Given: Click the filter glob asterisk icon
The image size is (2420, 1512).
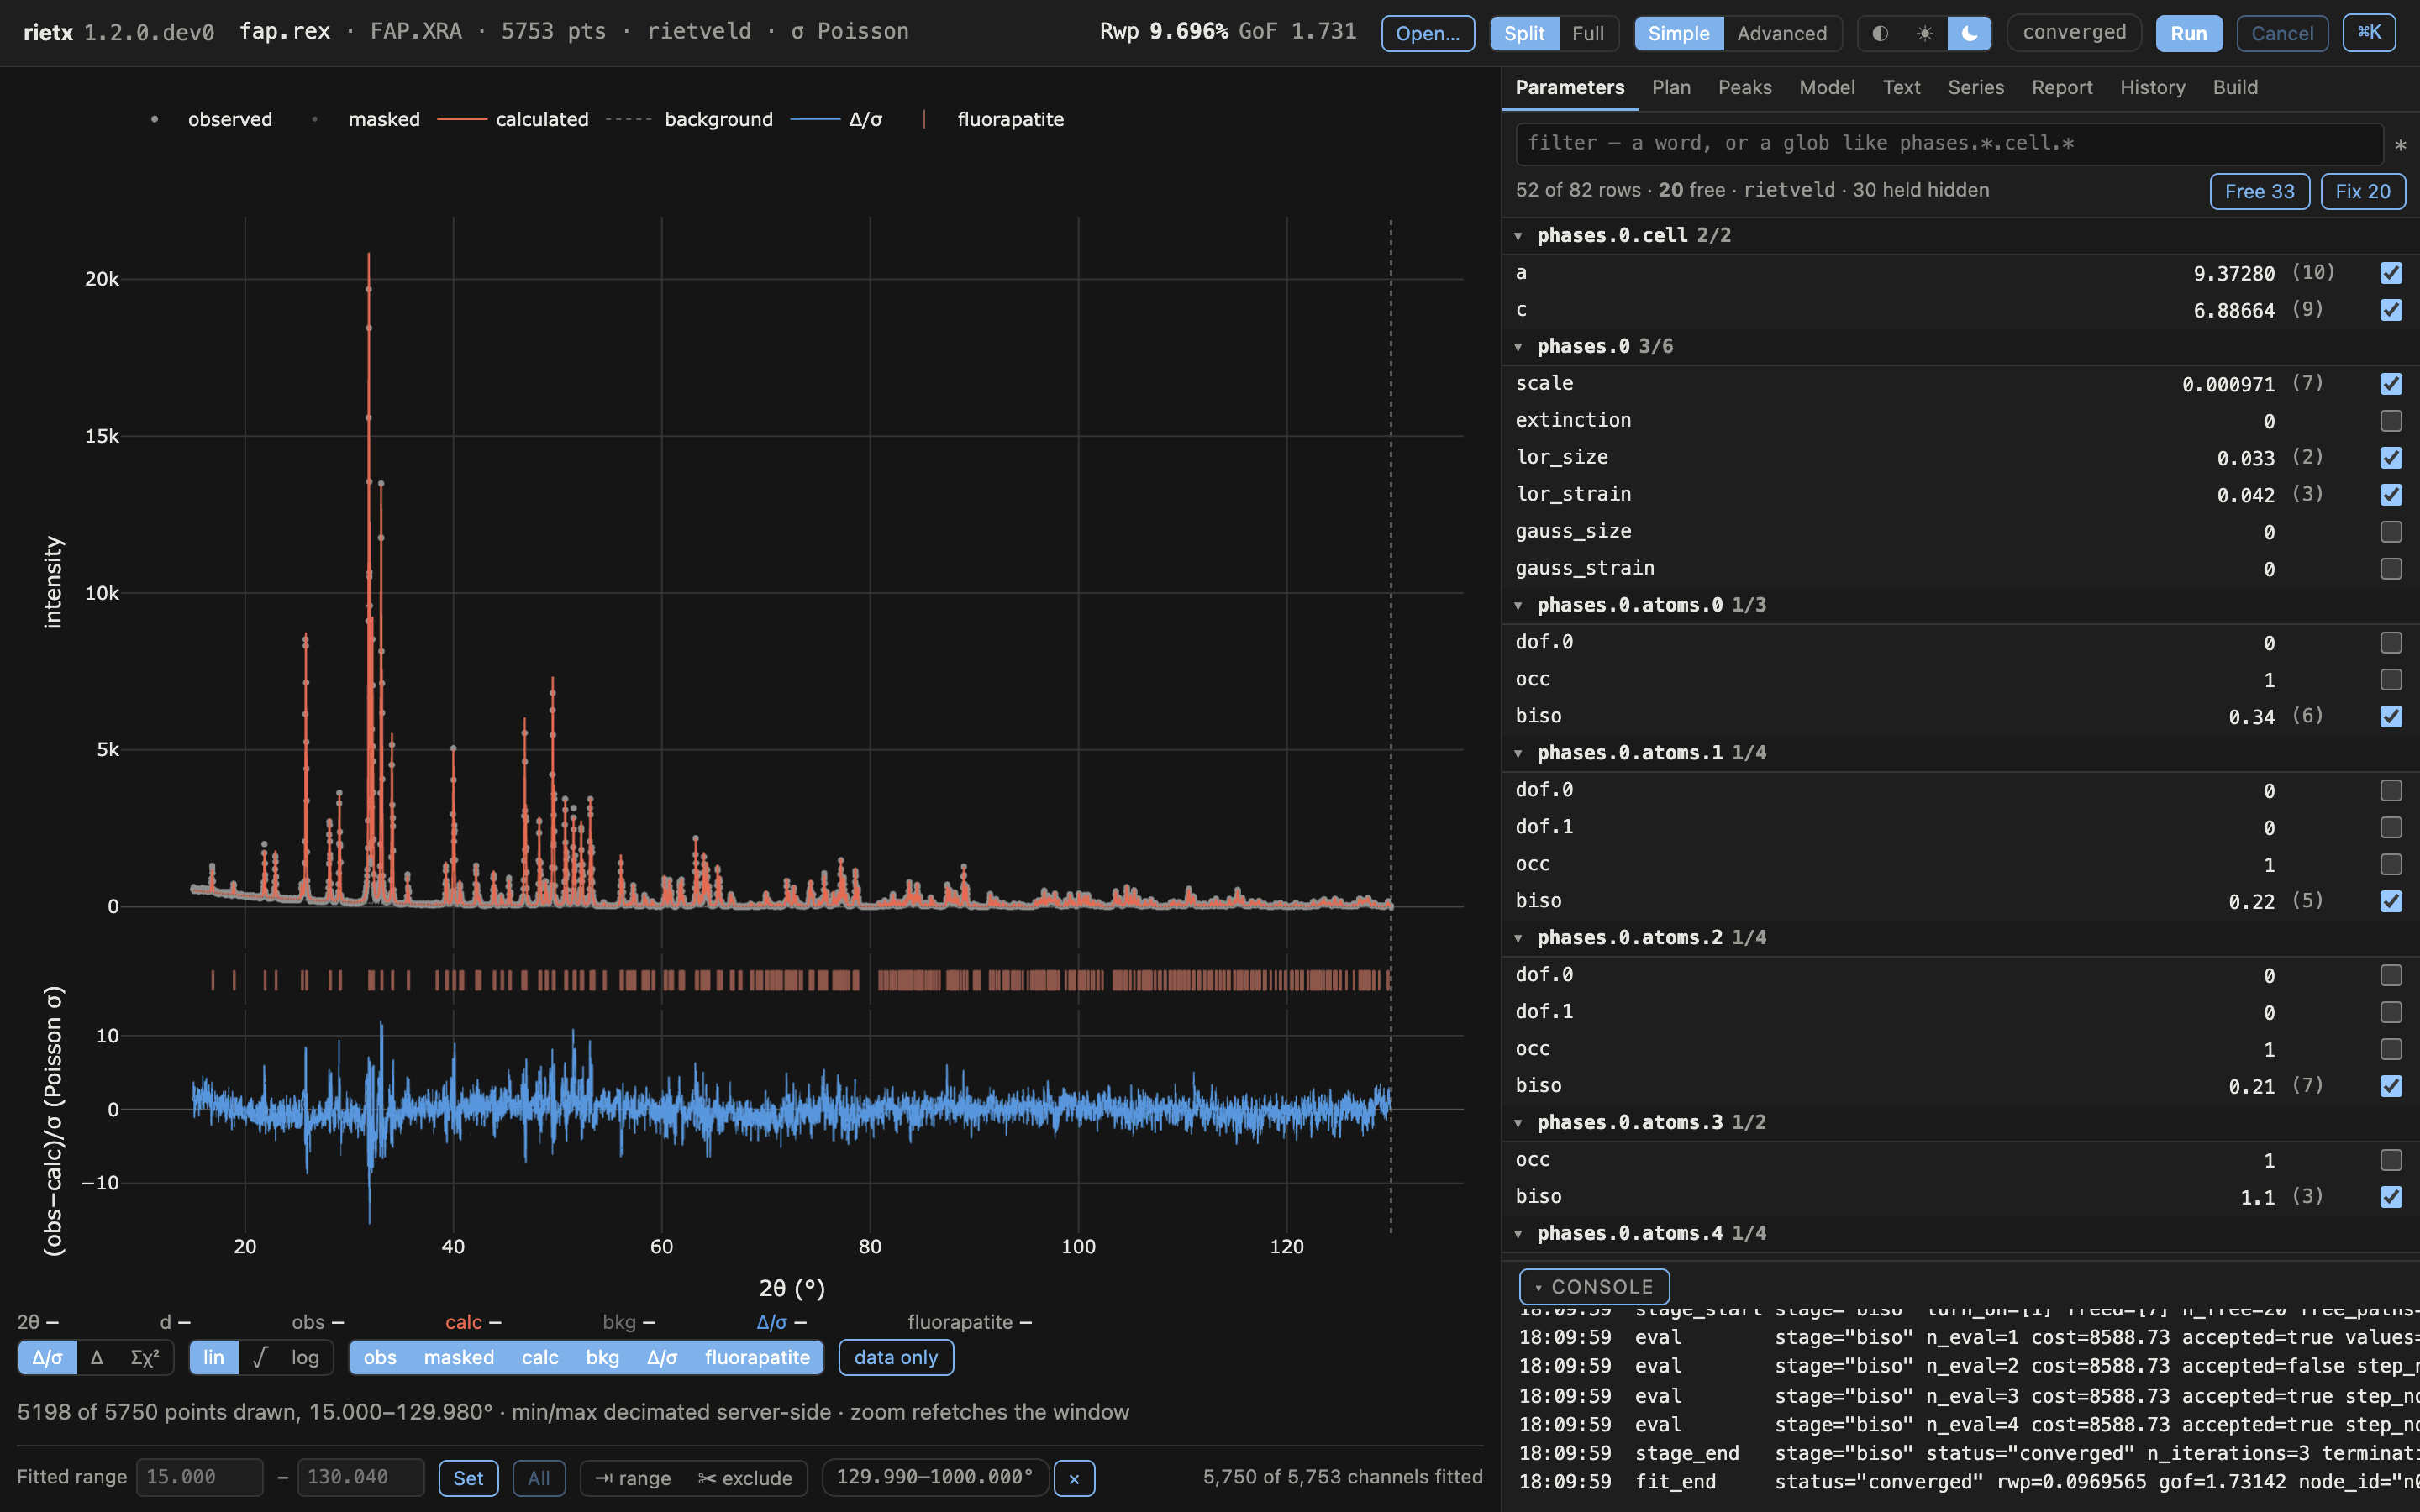Looking at the screenshot, I should coord(2400,146).
